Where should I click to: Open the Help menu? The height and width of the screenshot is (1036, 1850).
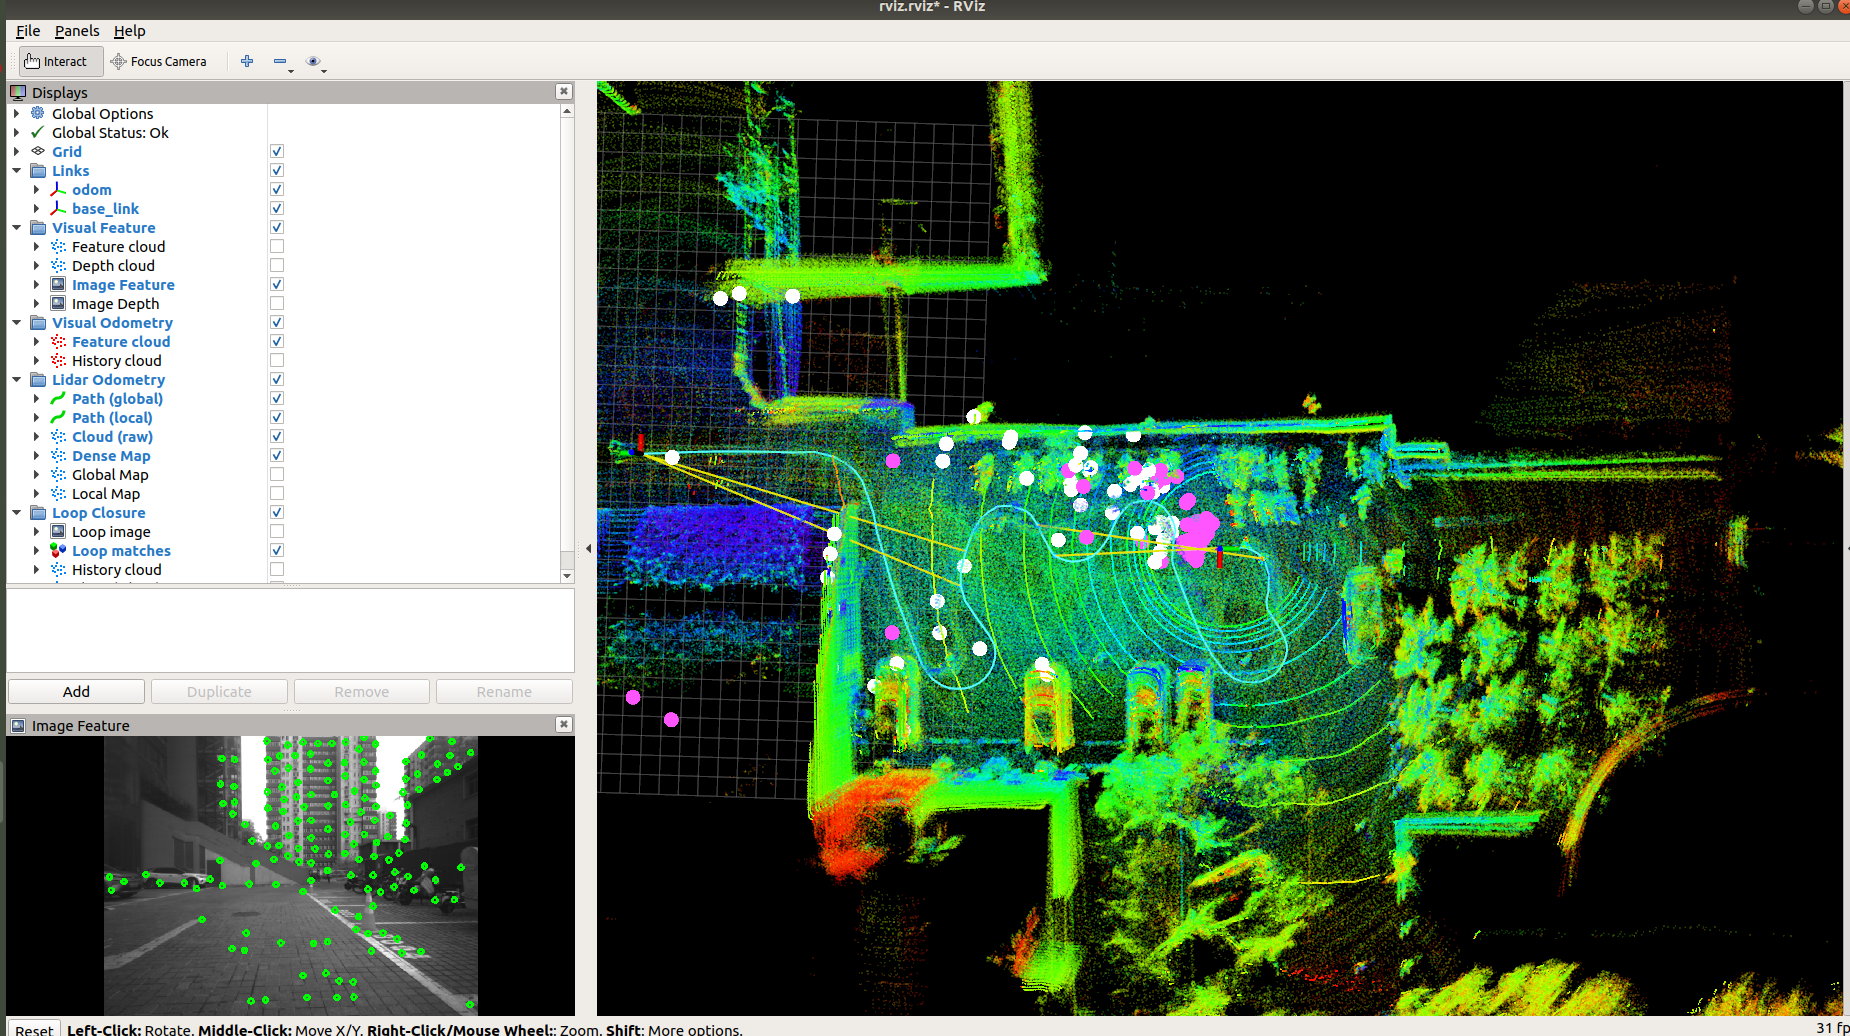click(x=129, y=30)
